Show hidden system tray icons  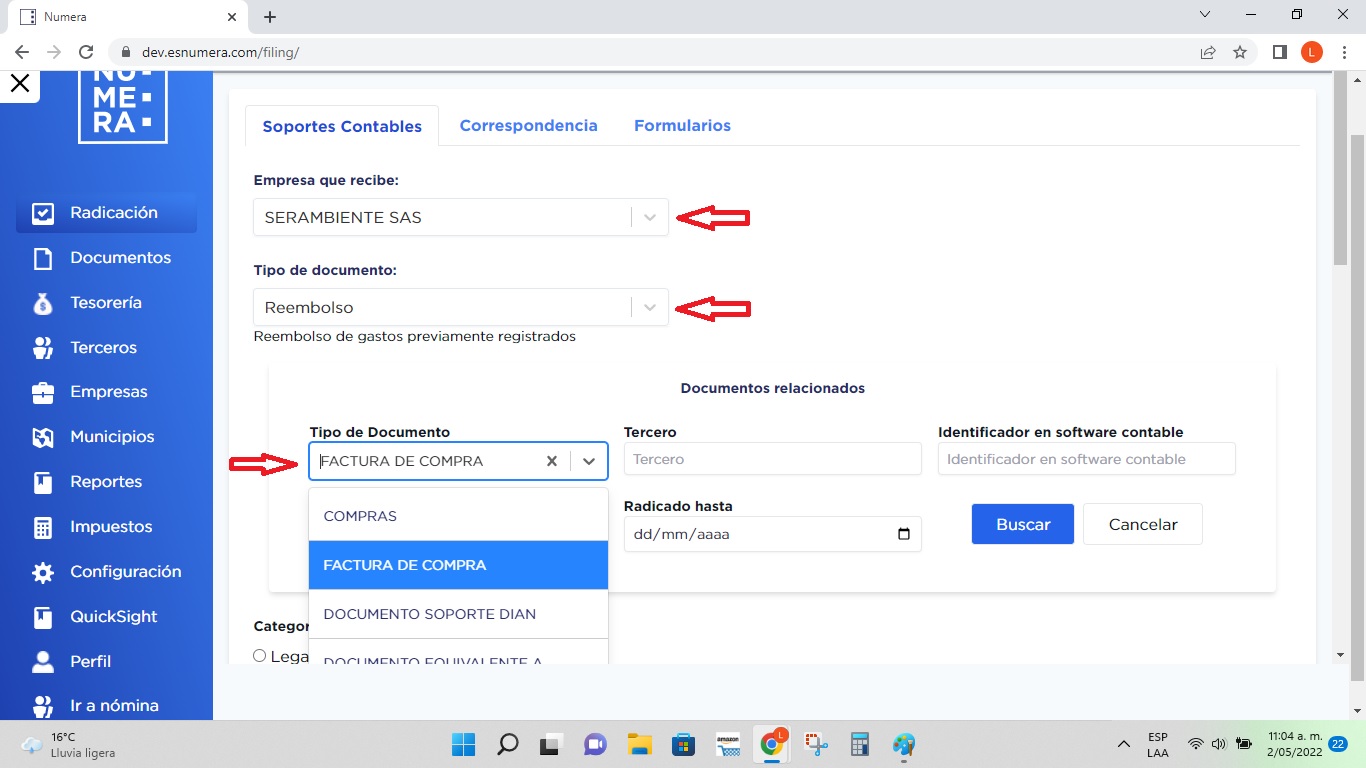1125,744
